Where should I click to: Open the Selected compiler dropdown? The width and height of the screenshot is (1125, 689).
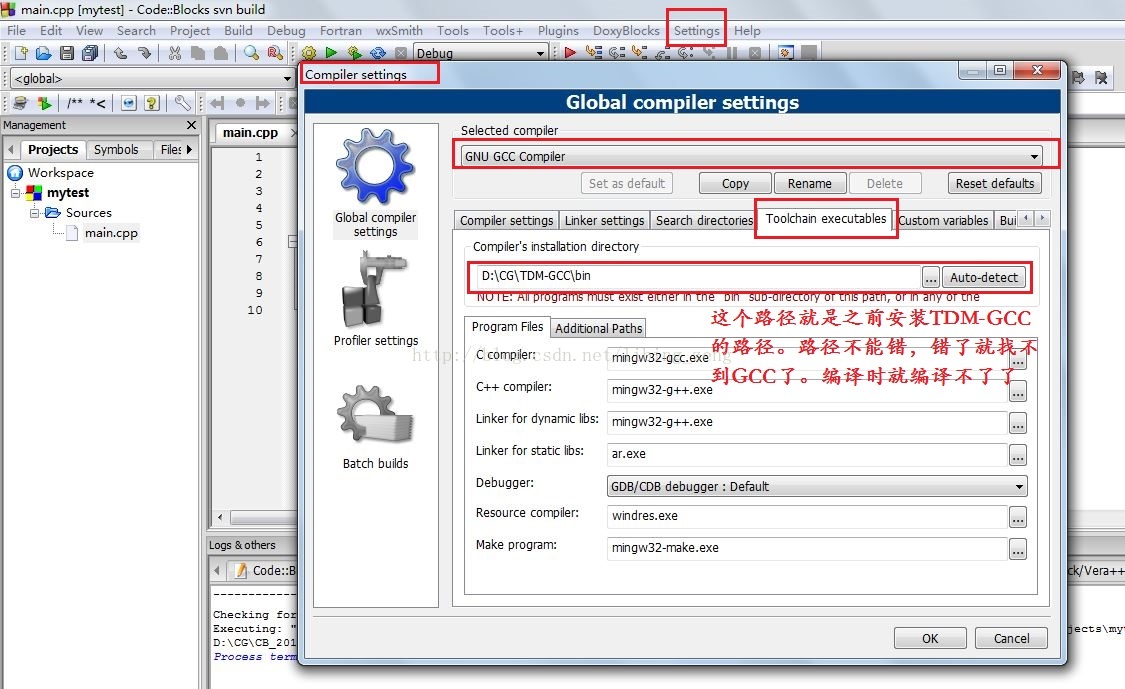click(x=750, y=156)
